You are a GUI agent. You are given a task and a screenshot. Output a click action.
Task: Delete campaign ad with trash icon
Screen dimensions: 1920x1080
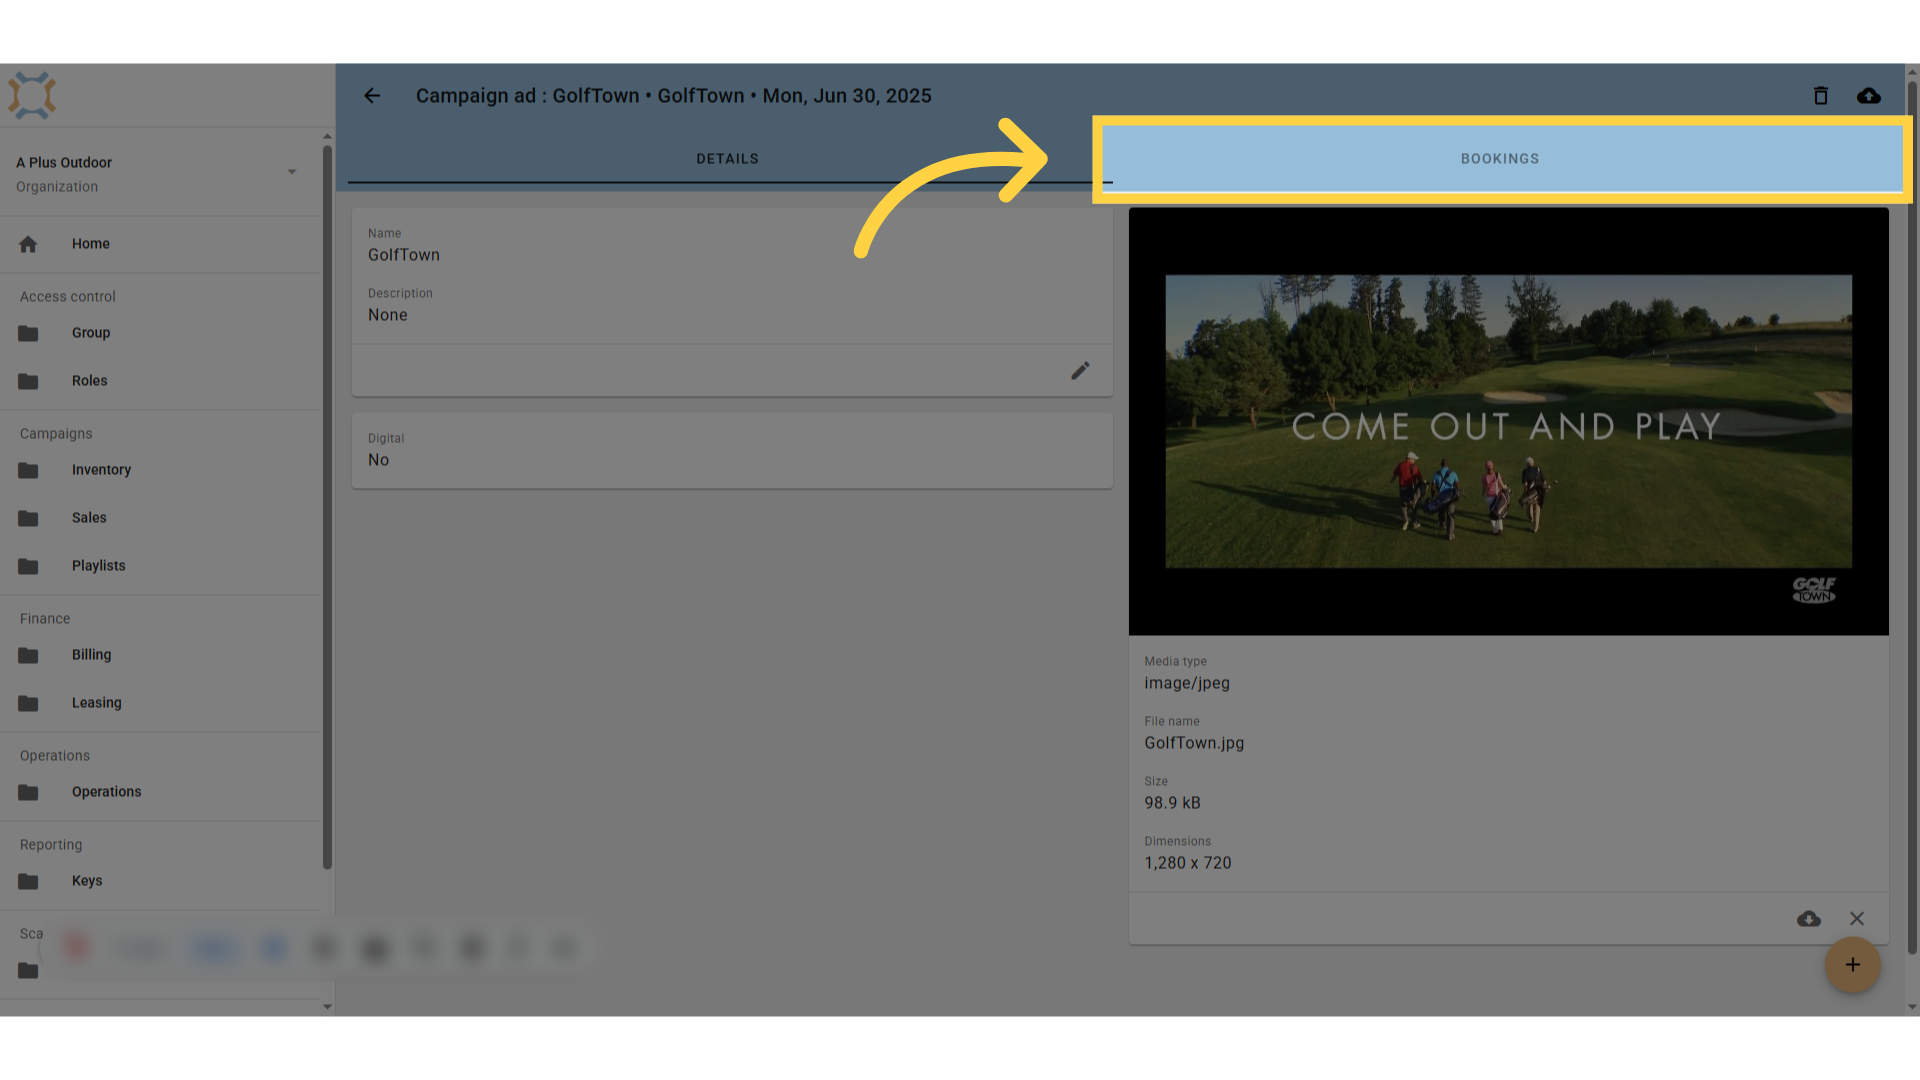click(1820, 96)
